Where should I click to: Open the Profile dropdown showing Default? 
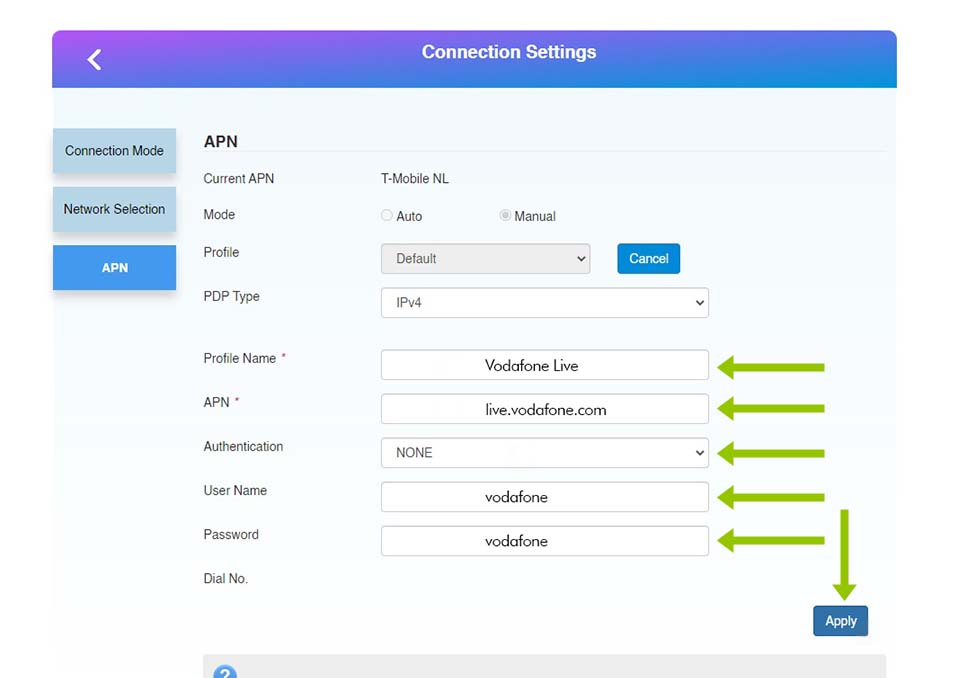485,259
